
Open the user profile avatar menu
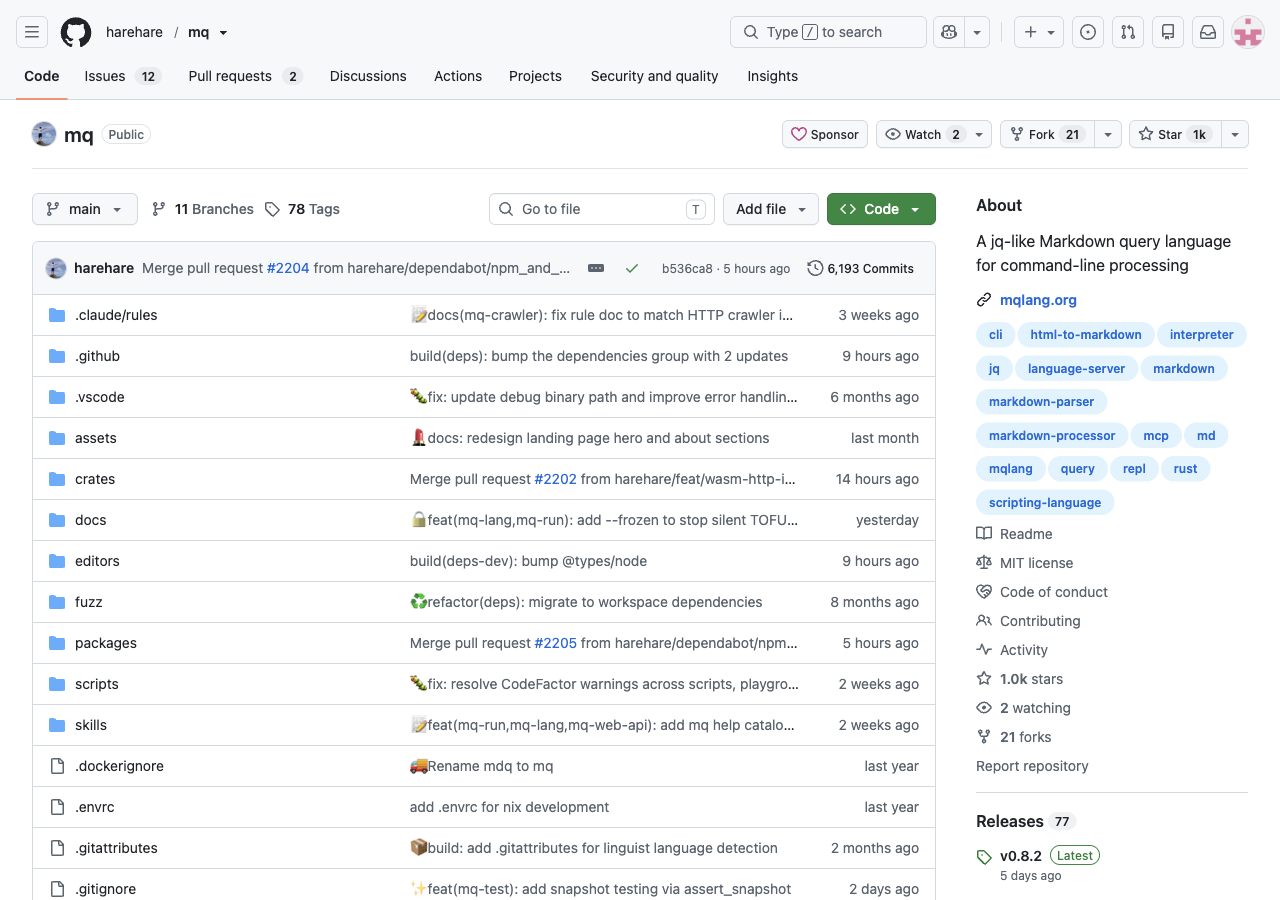(1248, 32)
